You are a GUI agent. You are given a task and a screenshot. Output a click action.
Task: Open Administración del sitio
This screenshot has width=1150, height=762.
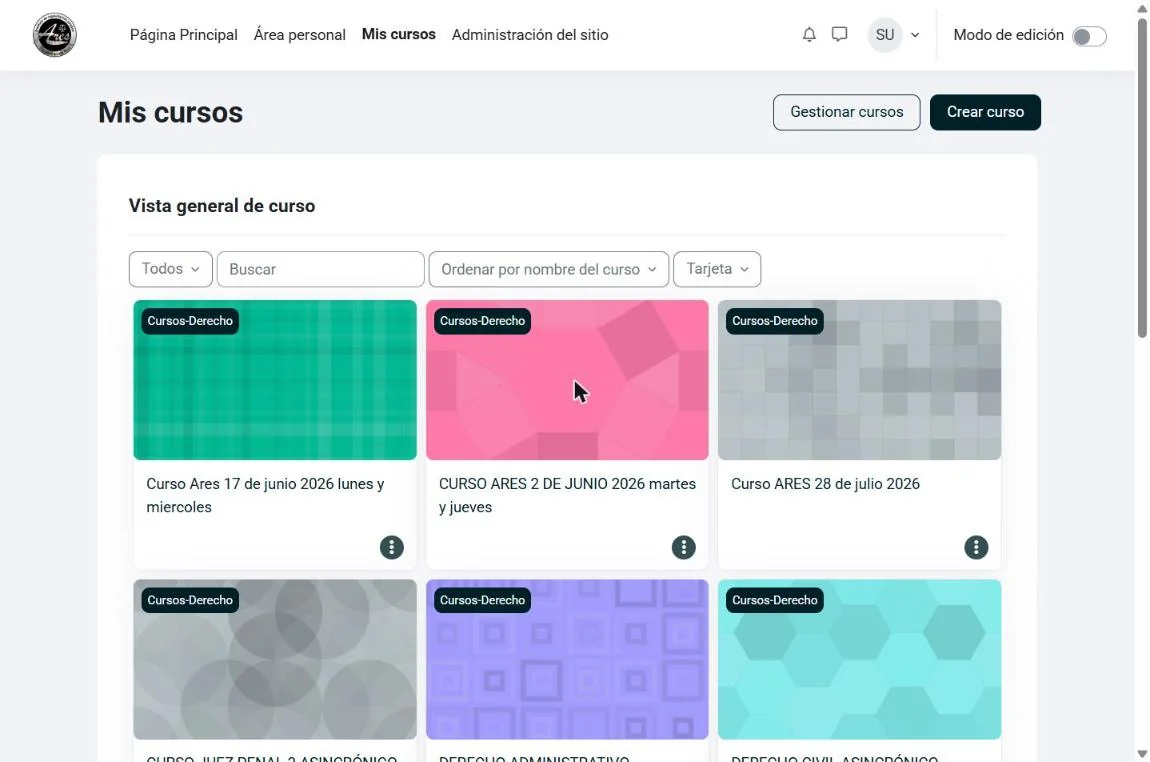[530, 34]
